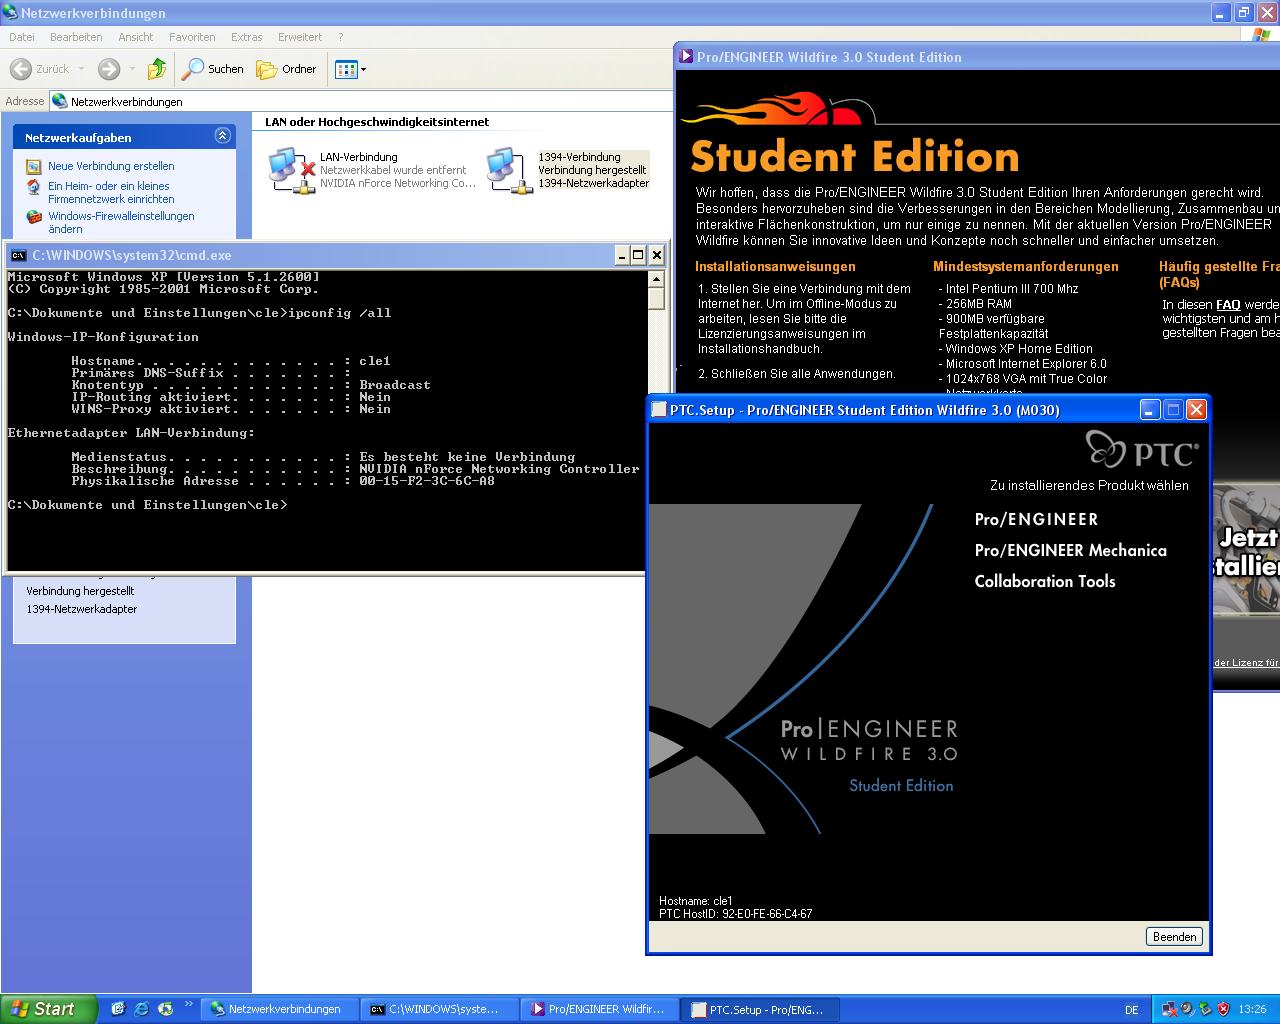Click the forward arrow icon in toolbar
Image resolution: width=1280 pixels, height=1024 pixels.
tap(109, 69)
